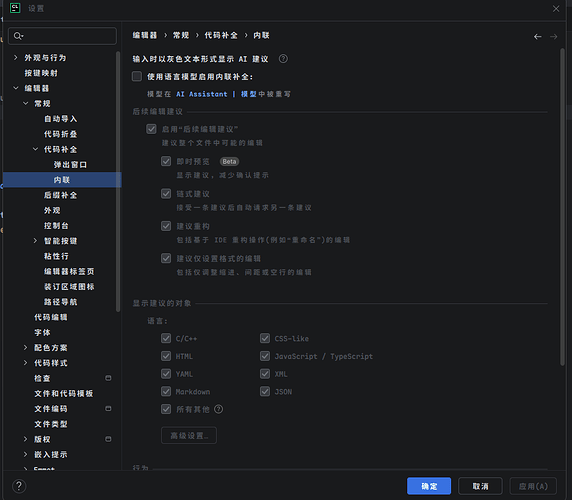
Task: Toggle the 即时预览 checkbox
Action: pos(166,161)
